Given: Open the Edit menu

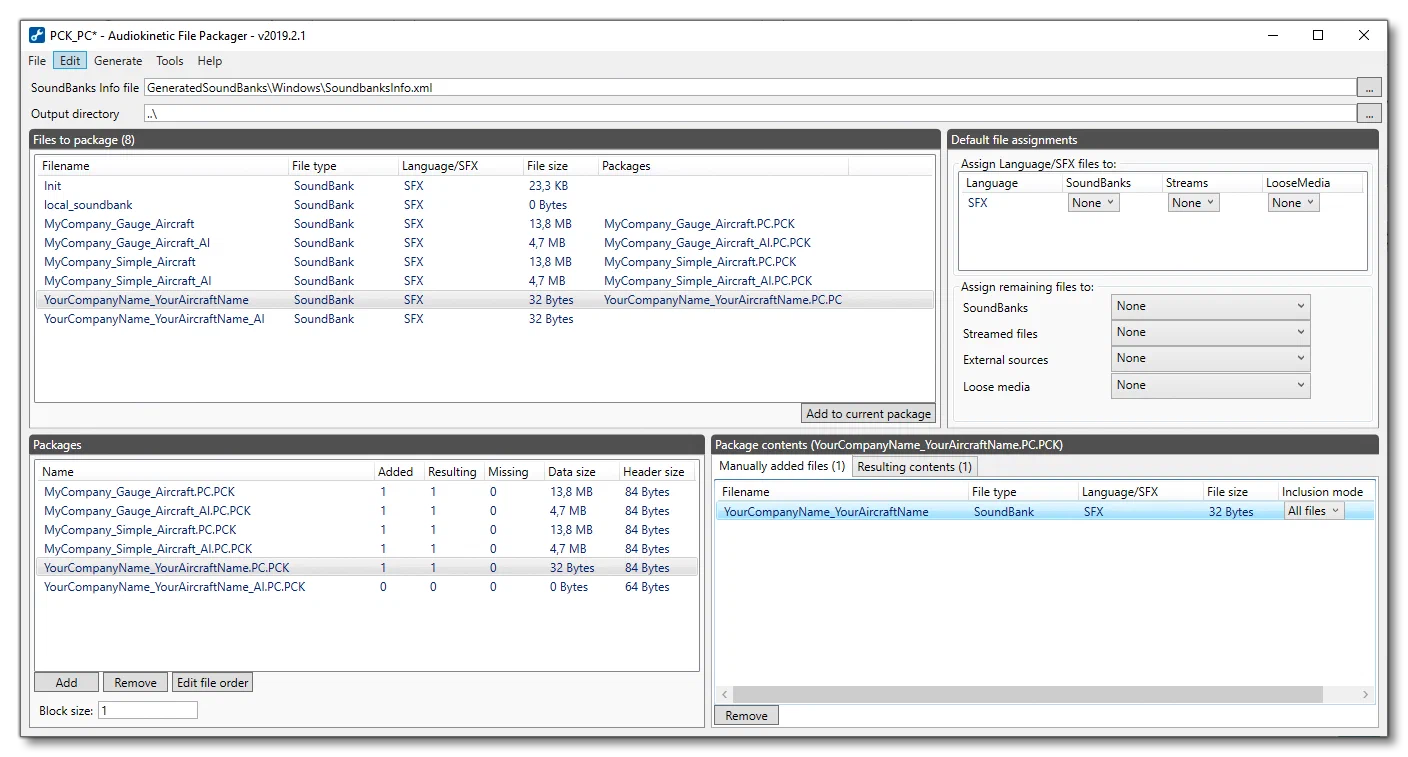Looking at the screenshot, I should click(70, 61).
